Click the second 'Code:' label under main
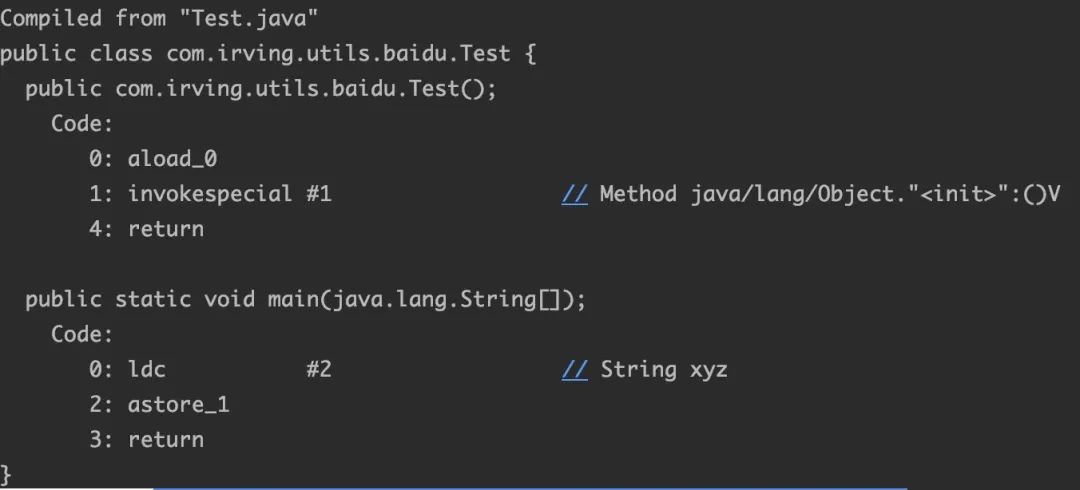The image size is (1080, 490). (81, 335)
